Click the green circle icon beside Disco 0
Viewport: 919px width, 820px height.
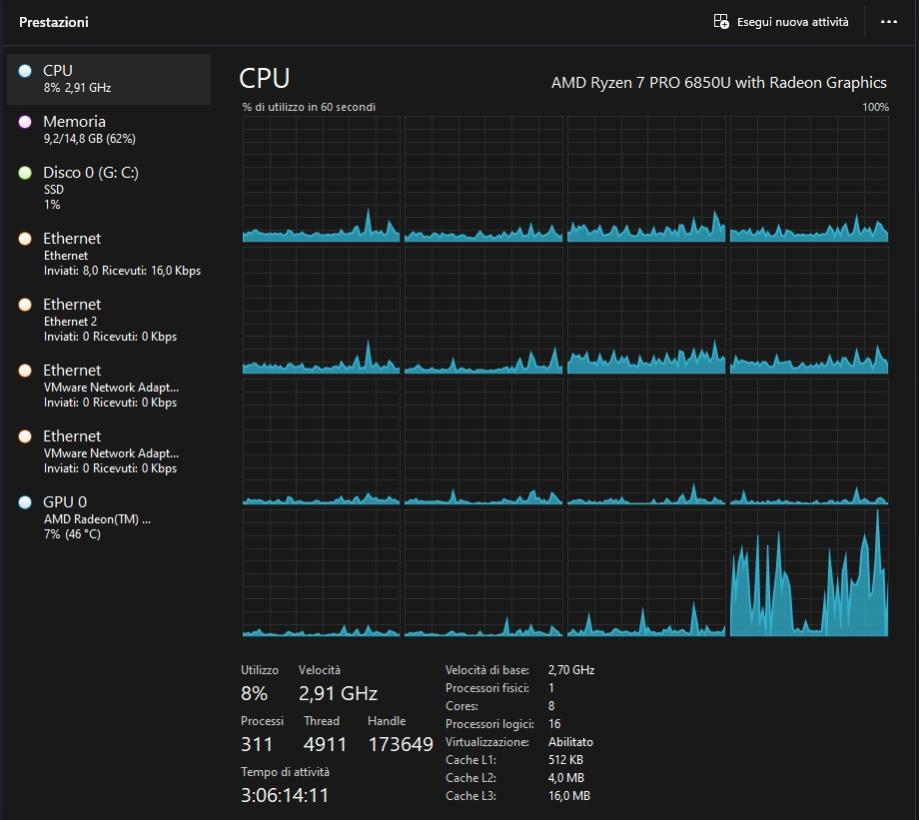[25, 173]
